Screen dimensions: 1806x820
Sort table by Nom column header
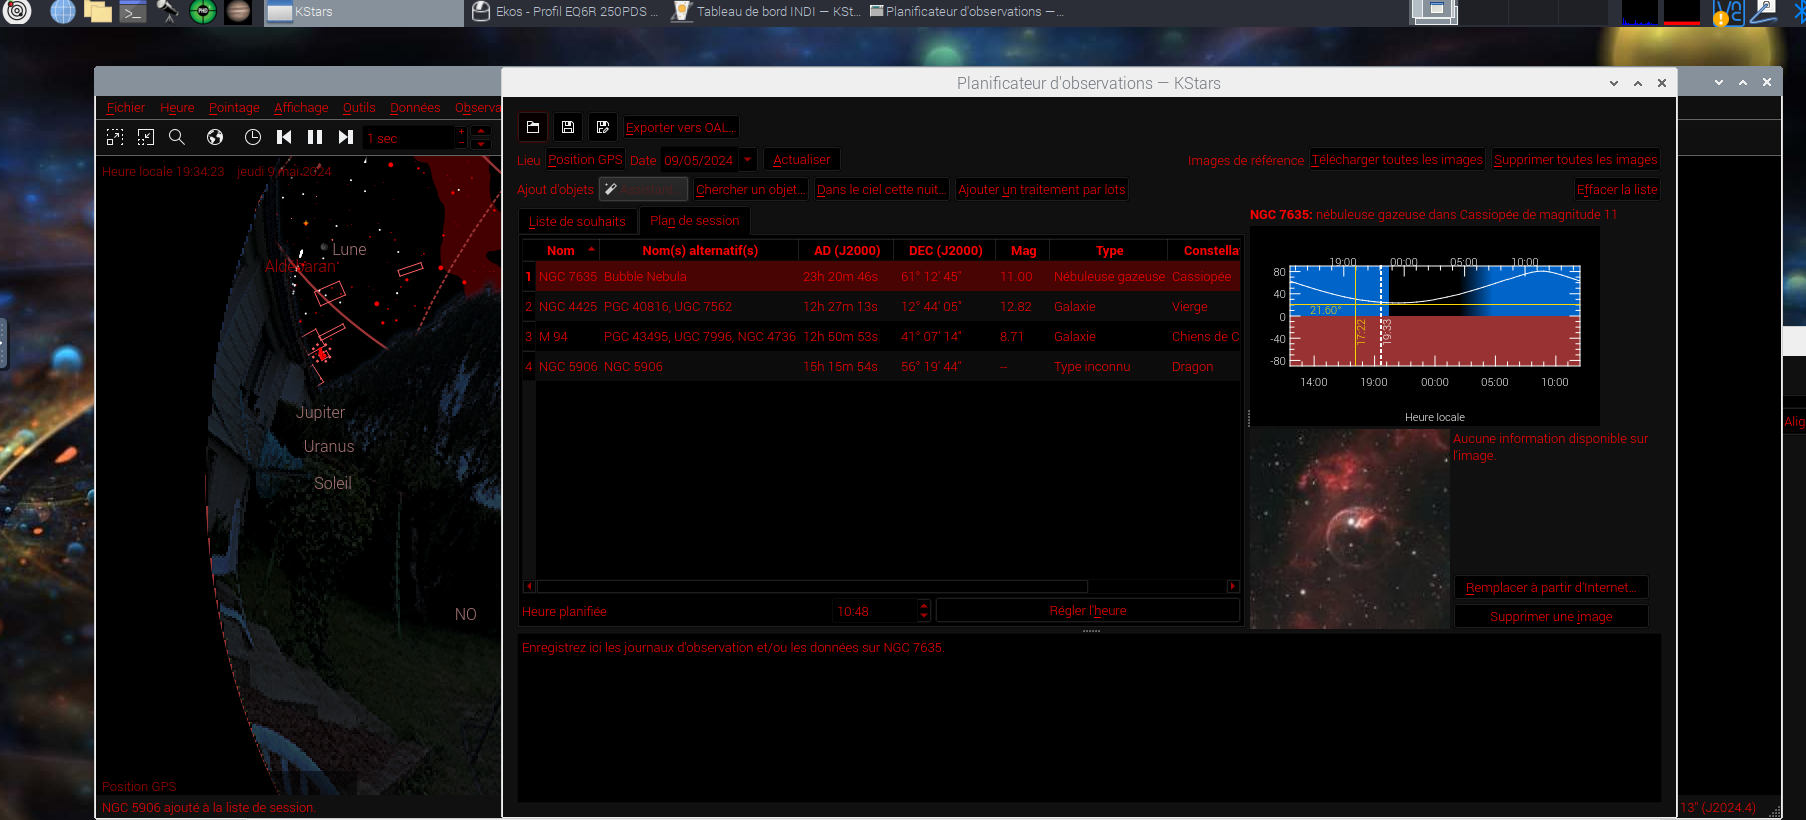click(561, 250)
